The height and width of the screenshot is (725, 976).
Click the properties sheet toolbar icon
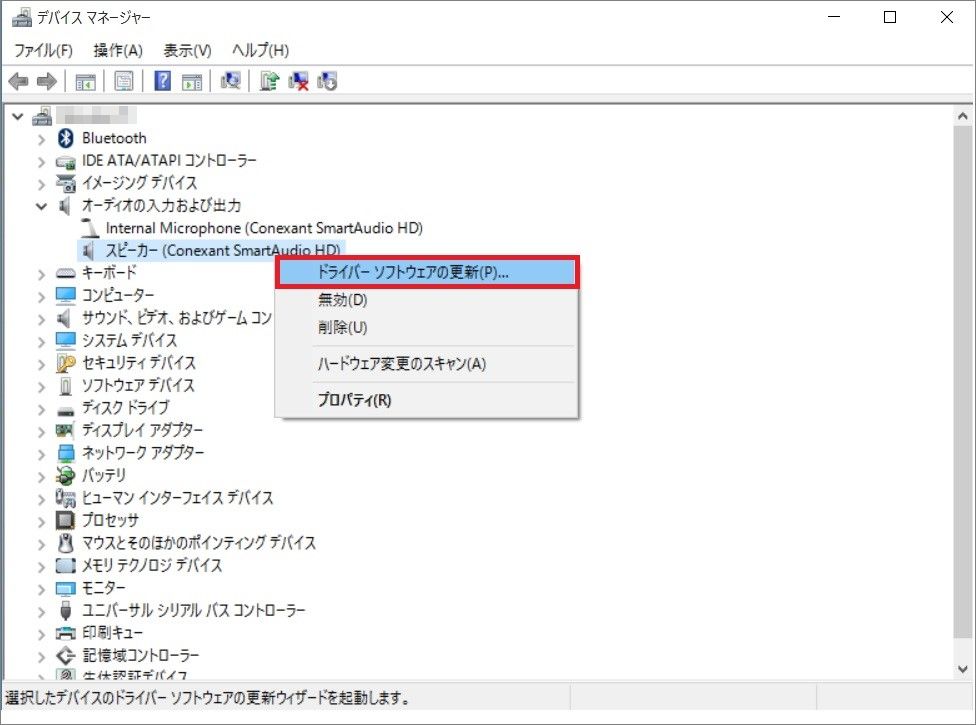coord(124,82)
